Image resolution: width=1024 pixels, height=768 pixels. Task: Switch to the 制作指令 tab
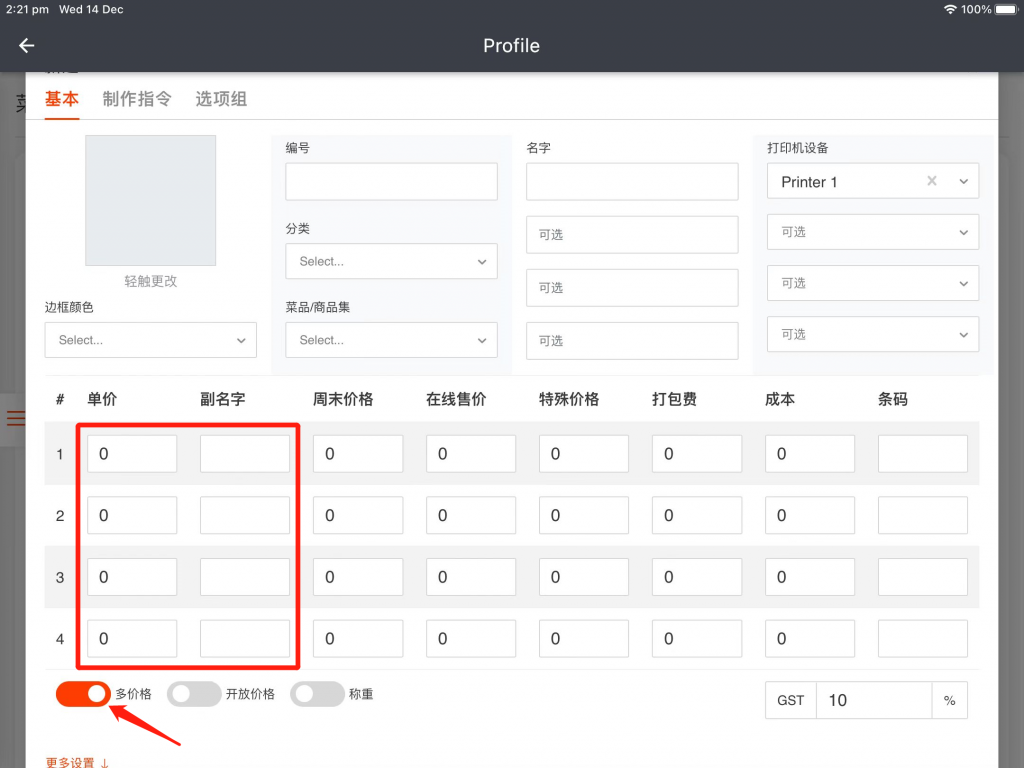[x=137, y=99]
